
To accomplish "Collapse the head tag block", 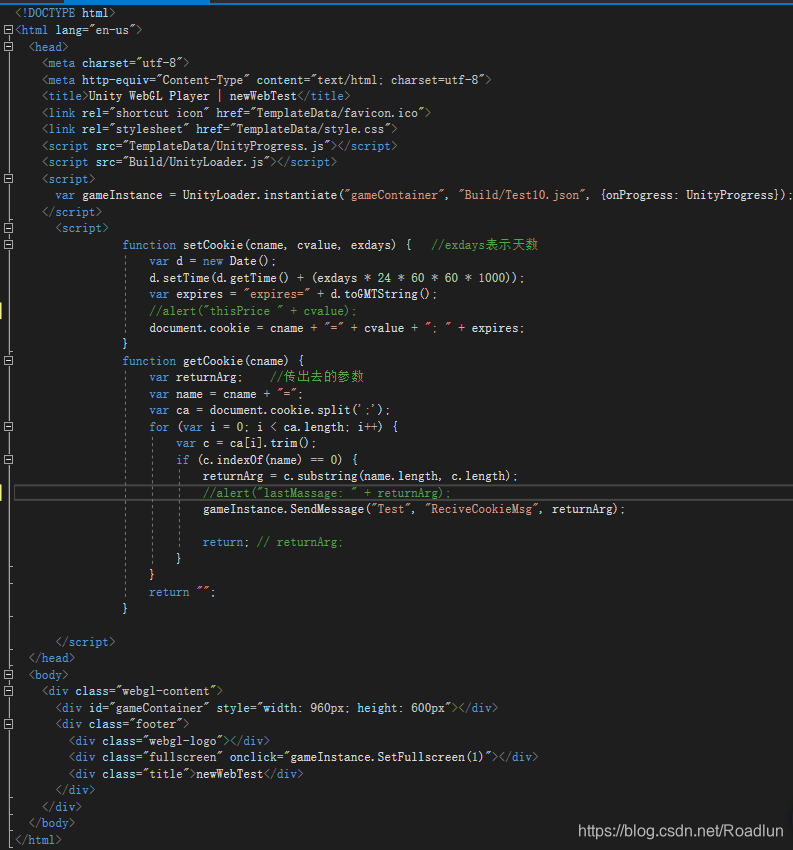I will 8,47.
